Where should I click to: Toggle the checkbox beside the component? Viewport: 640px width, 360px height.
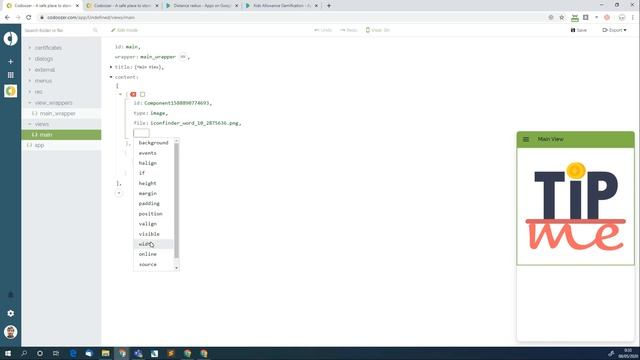pyautogui.click(x=142, y=94)
